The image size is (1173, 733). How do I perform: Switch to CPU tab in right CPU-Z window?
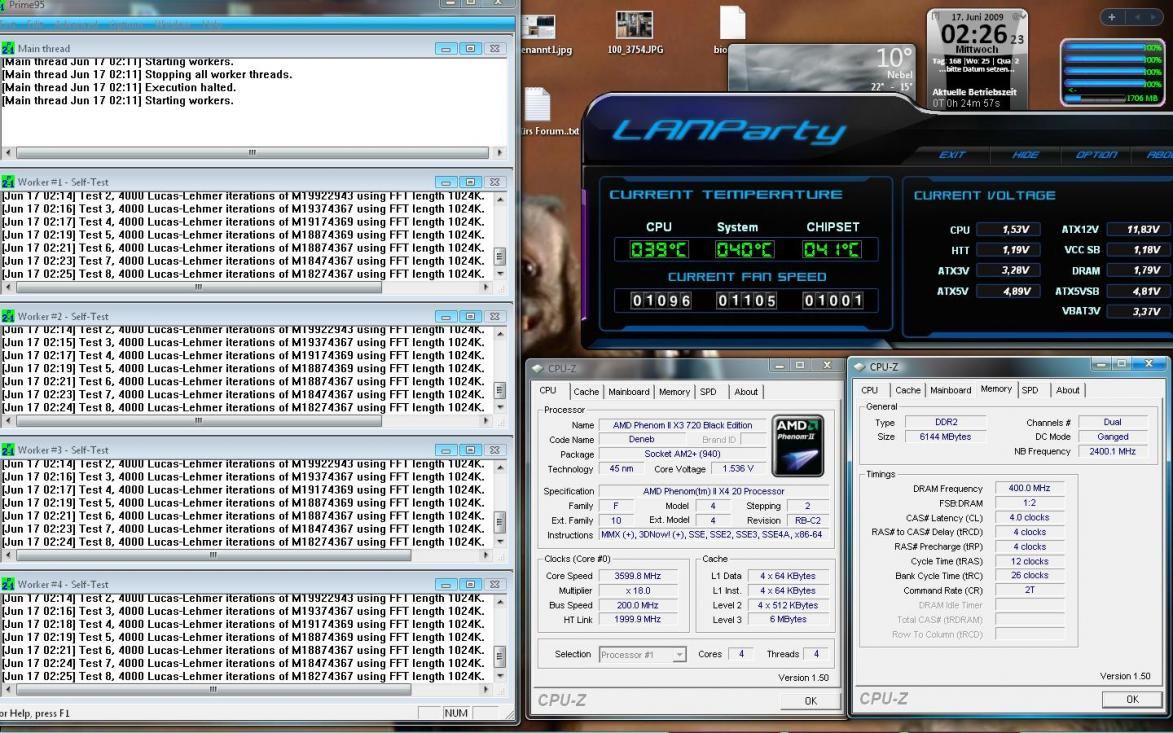coord(869,390)
